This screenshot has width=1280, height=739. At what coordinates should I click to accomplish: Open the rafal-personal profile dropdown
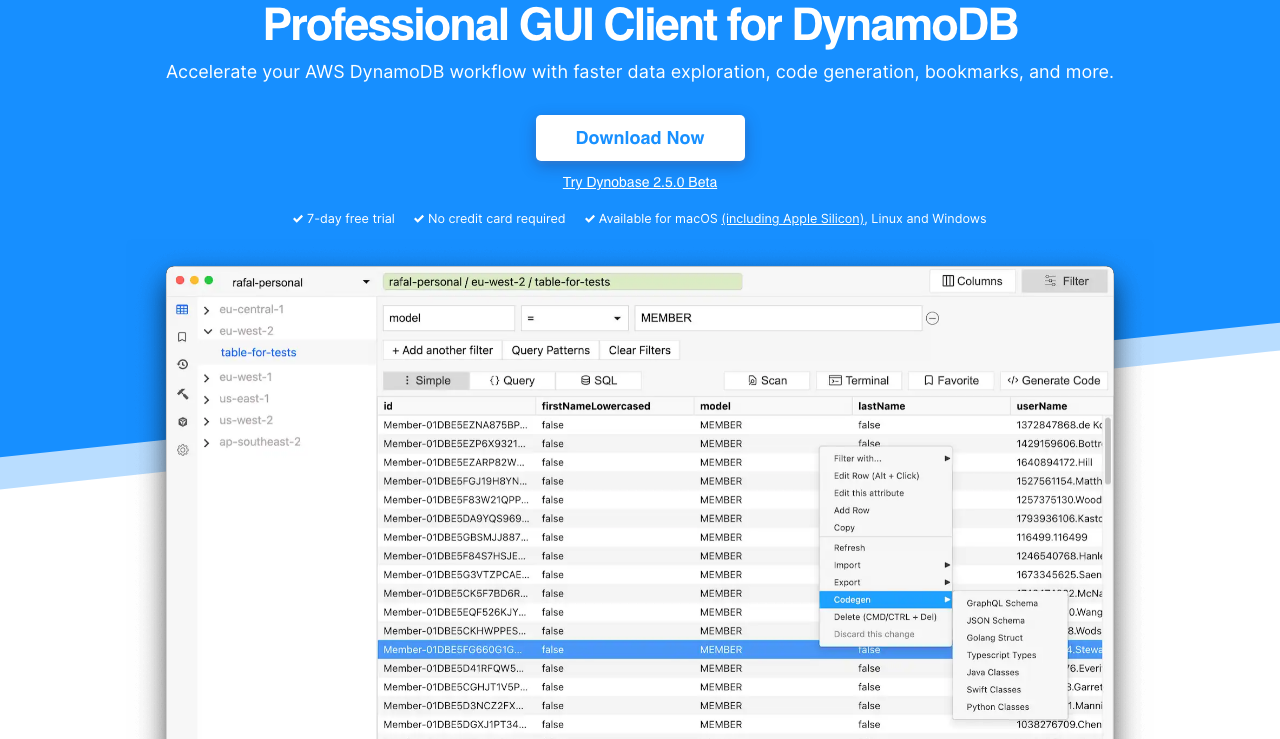click(x=300, y=282)
